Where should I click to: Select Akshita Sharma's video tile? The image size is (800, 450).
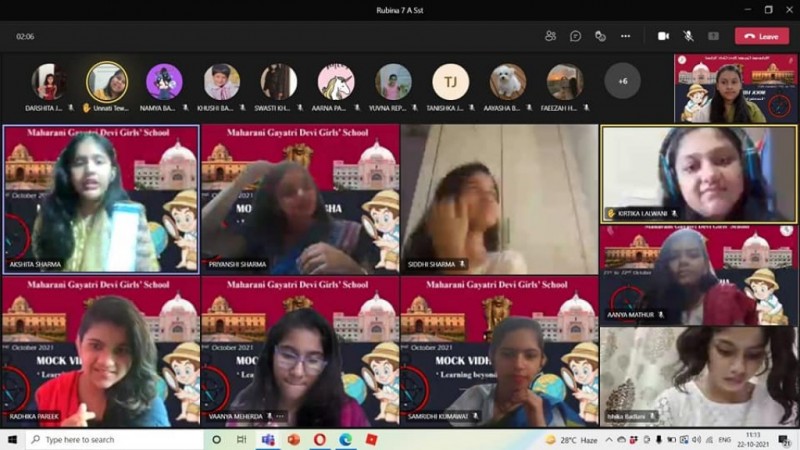click(101, 199)
